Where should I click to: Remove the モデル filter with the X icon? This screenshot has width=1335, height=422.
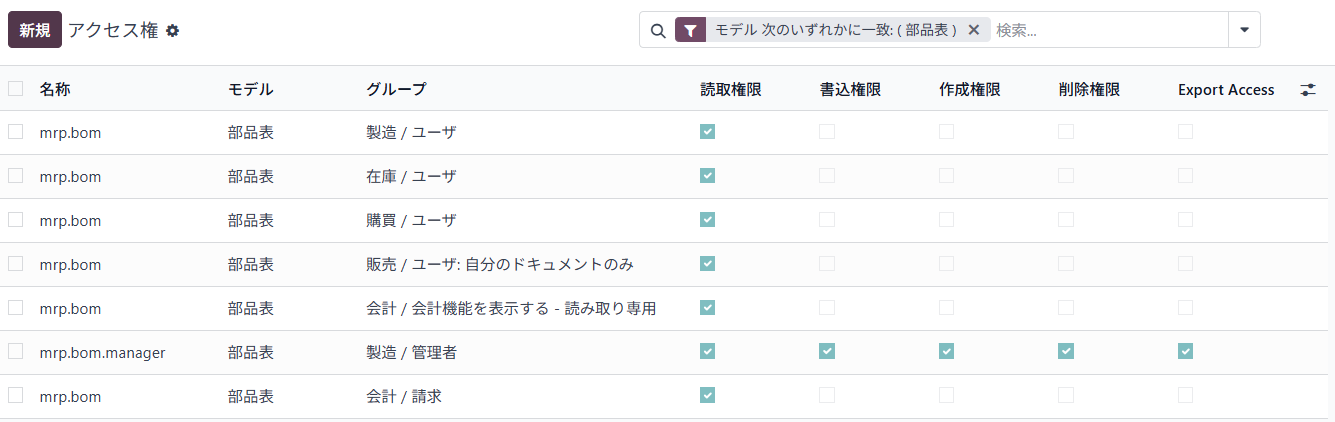(973, 30)
